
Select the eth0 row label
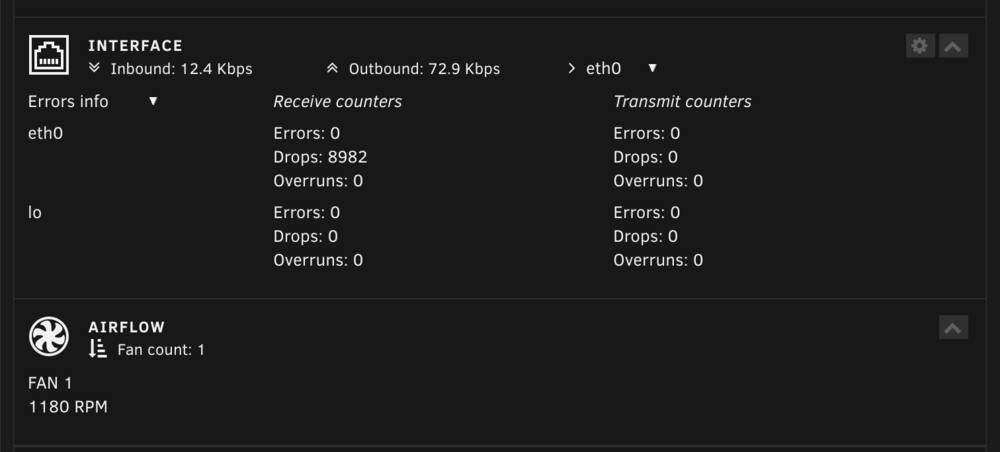click(x=45, y=133)
